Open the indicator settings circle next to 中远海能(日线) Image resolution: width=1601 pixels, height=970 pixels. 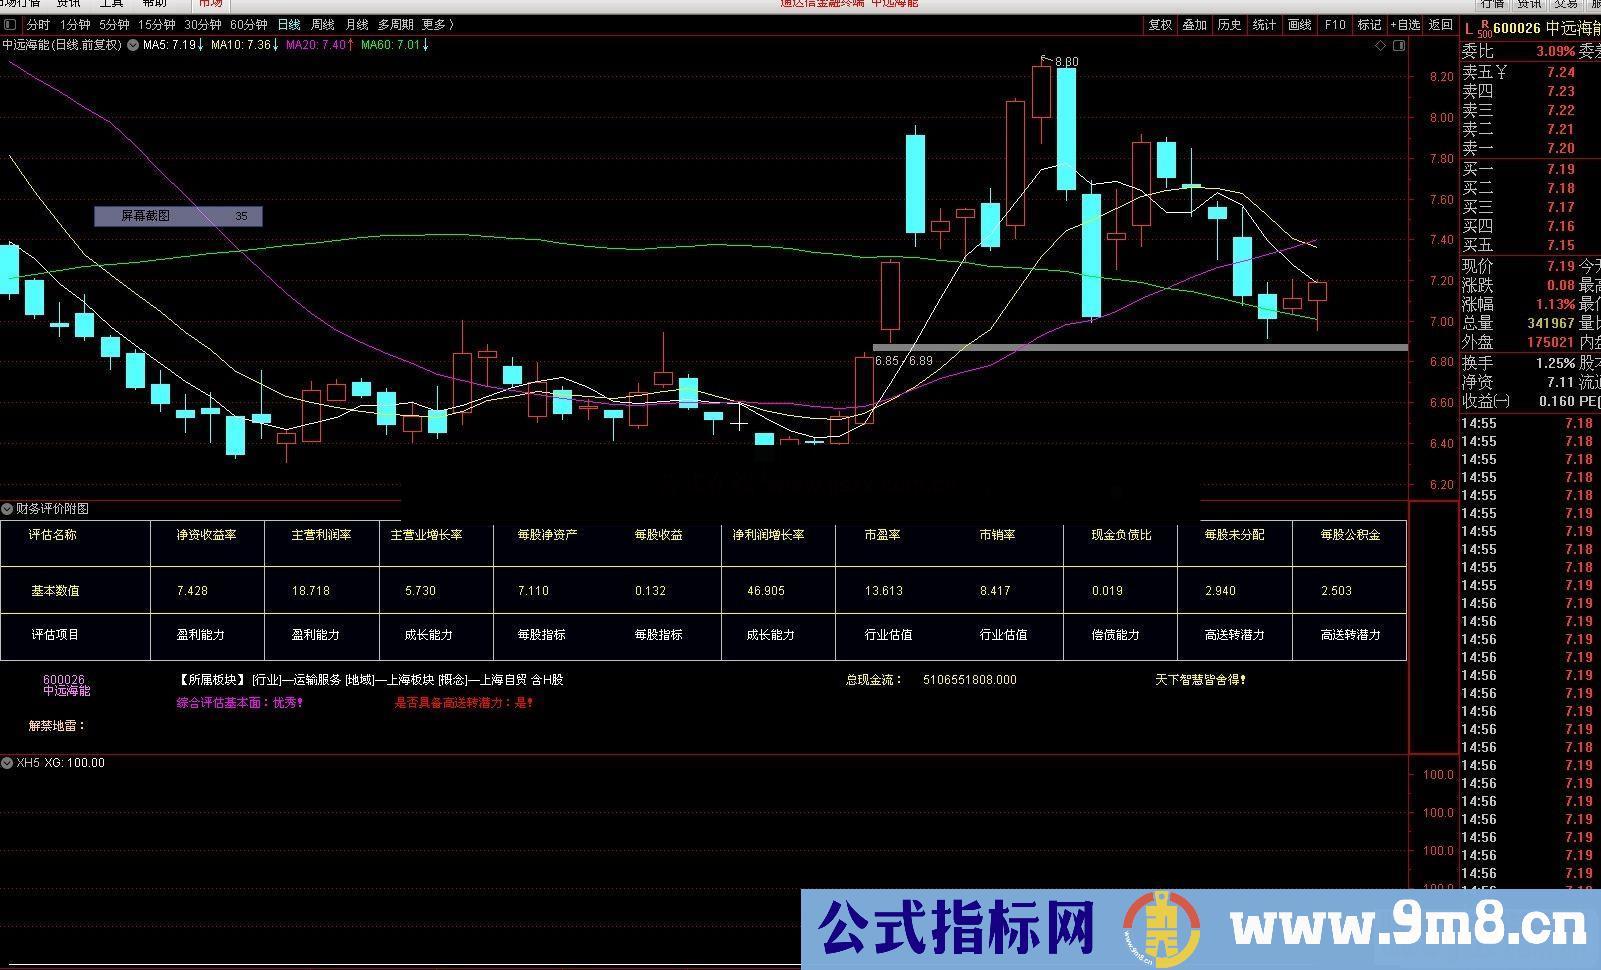point(133,45)
